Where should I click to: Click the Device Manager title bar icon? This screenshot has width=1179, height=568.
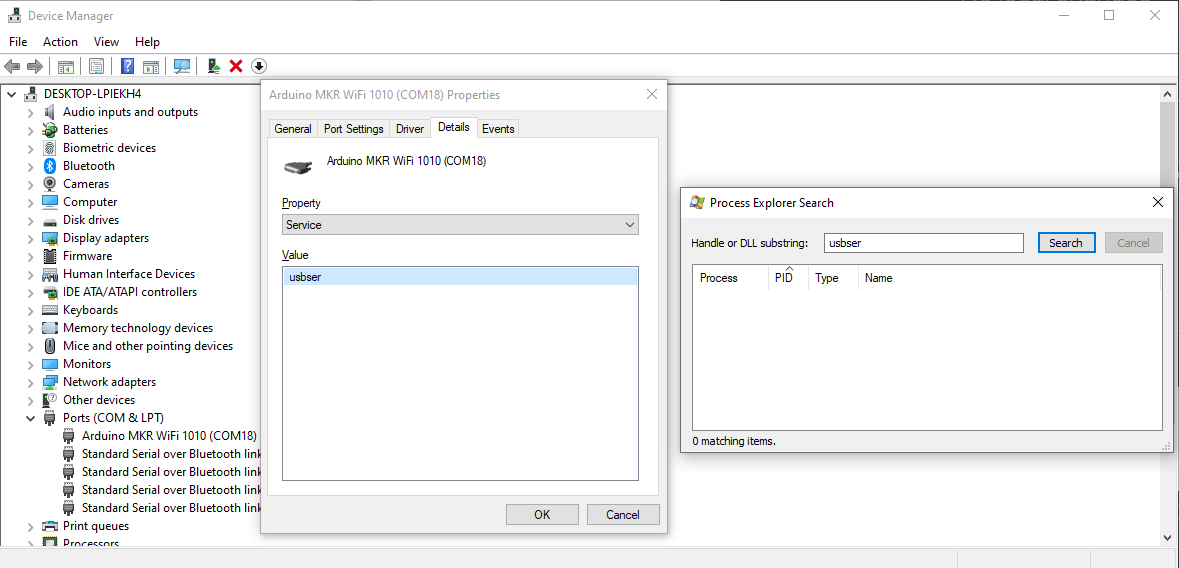click(x=14, y=15)
